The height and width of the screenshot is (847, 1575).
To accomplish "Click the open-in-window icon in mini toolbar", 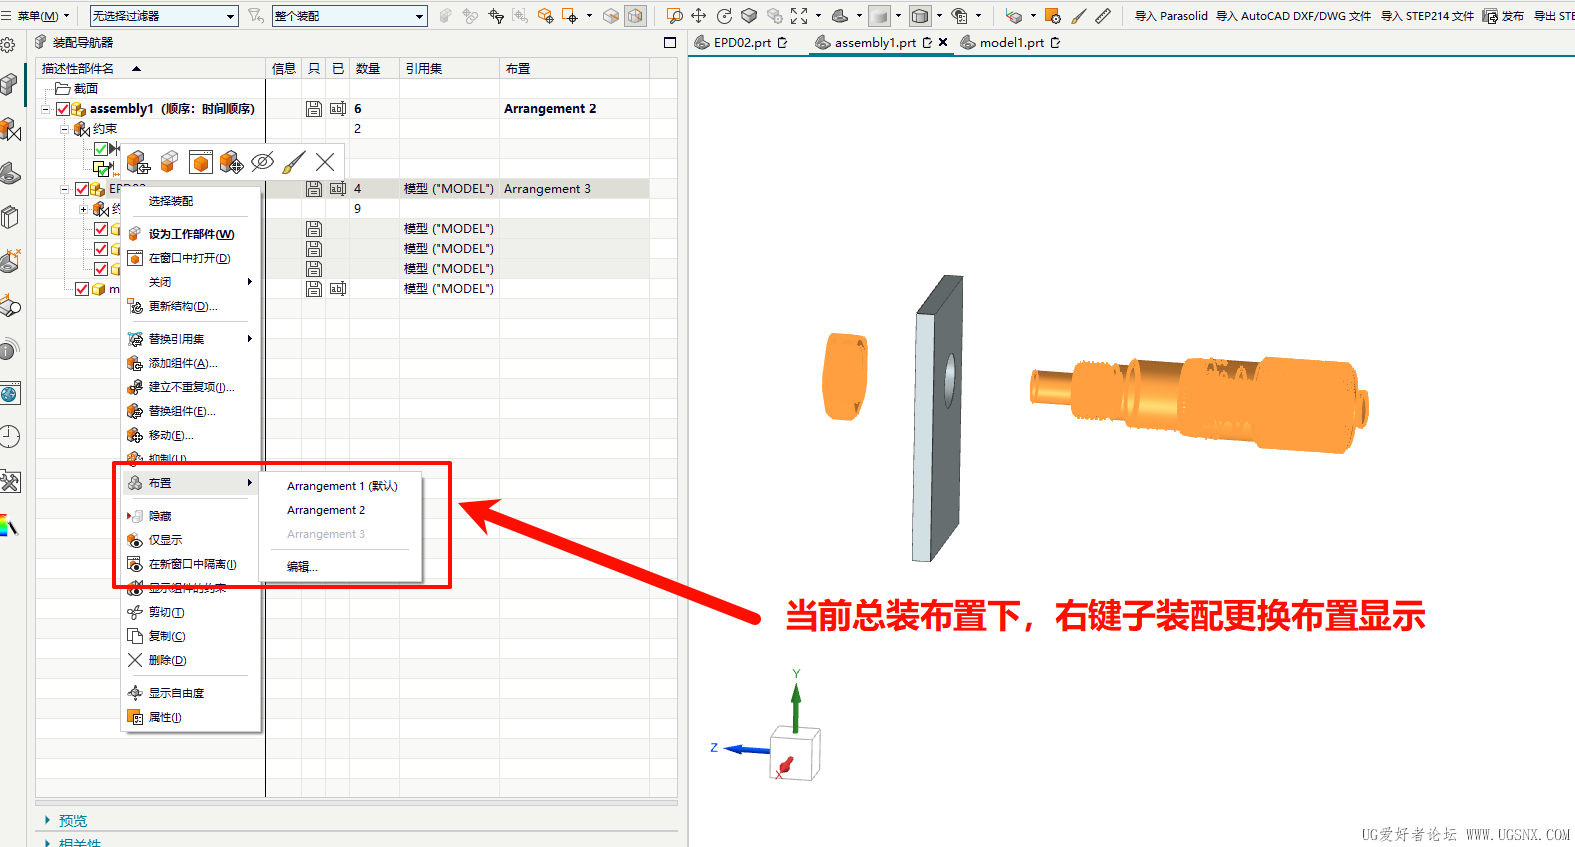I will pos(200,162).
